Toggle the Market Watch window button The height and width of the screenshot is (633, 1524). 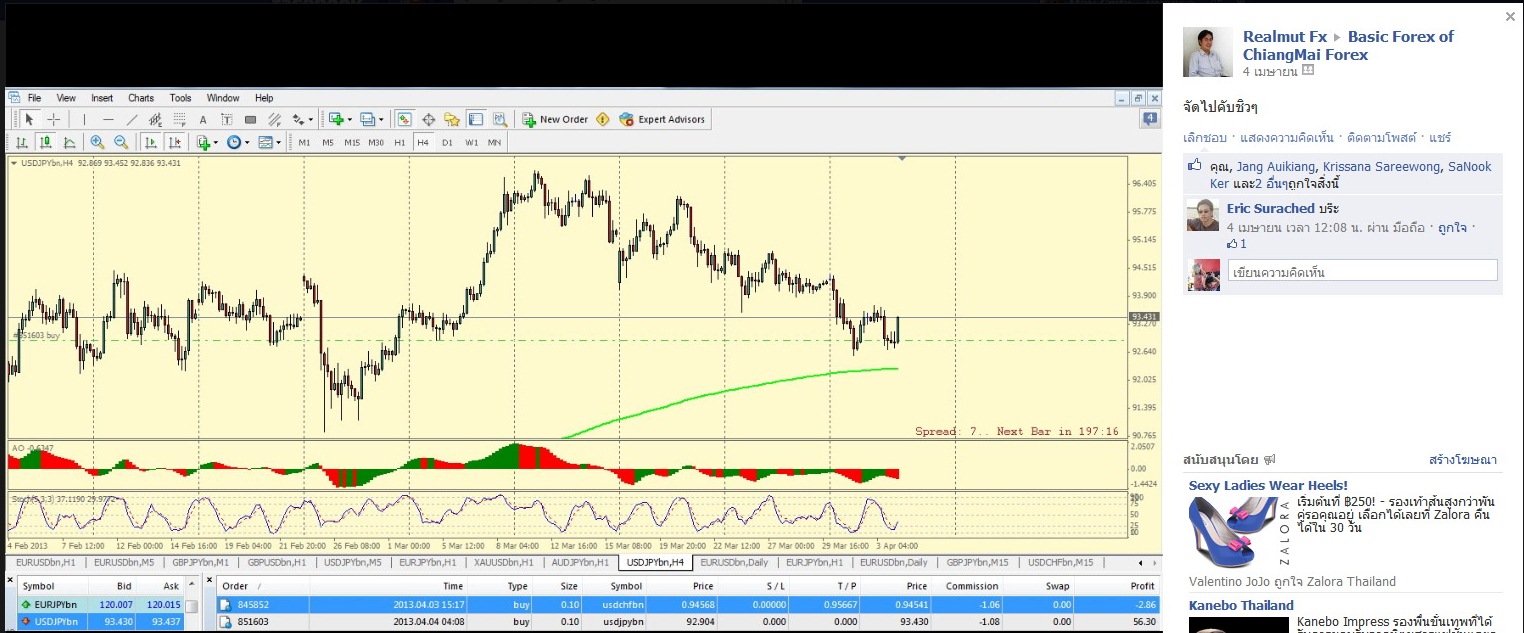pos(405,119)
